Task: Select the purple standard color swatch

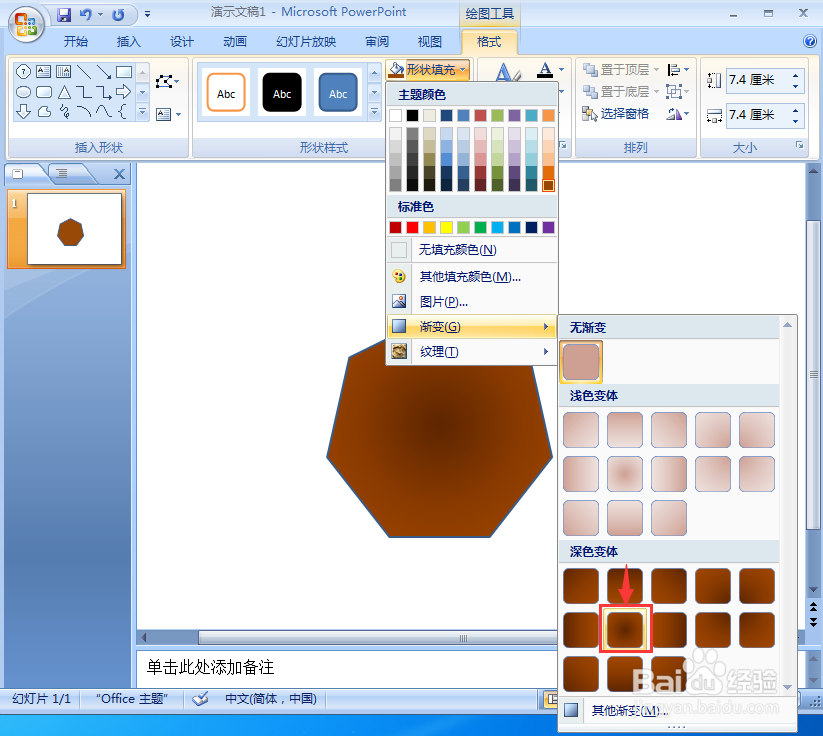Action: pyautogui.click(x=548, y=227)
